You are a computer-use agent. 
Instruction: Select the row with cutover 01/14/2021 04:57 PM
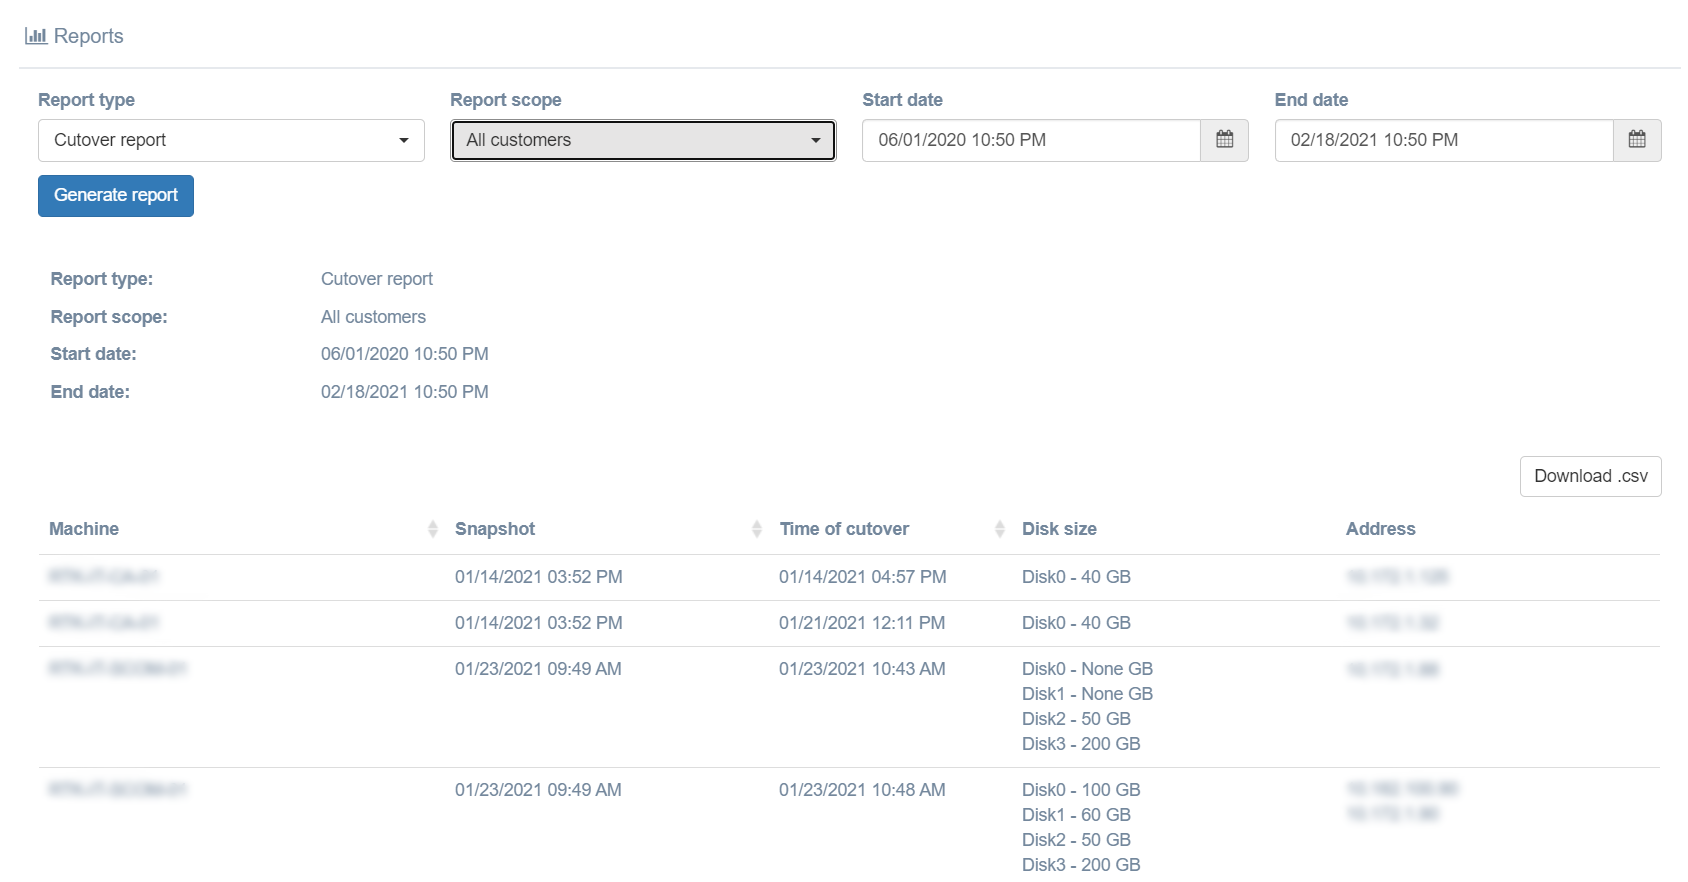coord(862,577)
